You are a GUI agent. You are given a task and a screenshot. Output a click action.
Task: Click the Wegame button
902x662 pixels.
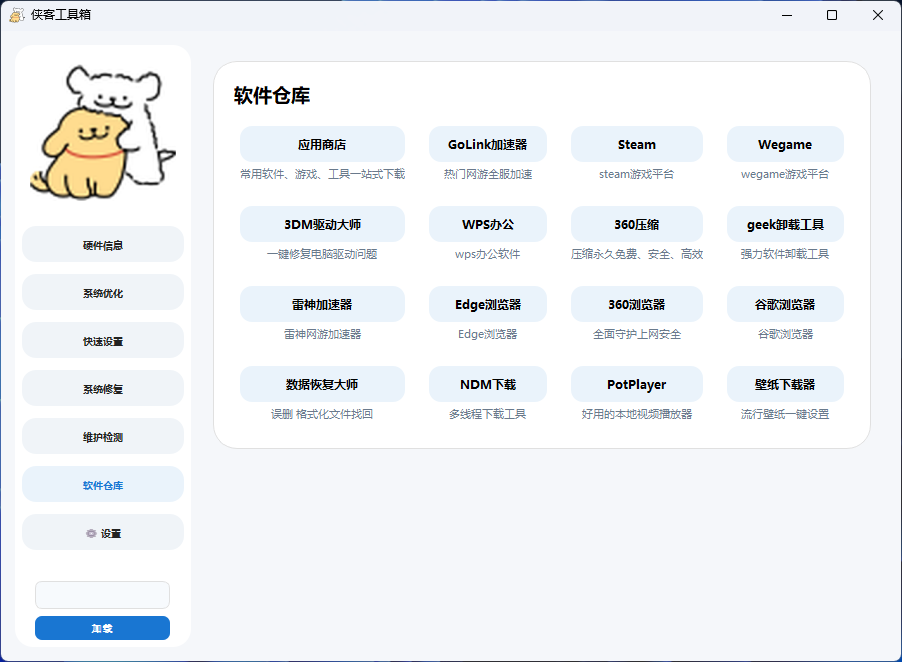click(x=785, y=144)
